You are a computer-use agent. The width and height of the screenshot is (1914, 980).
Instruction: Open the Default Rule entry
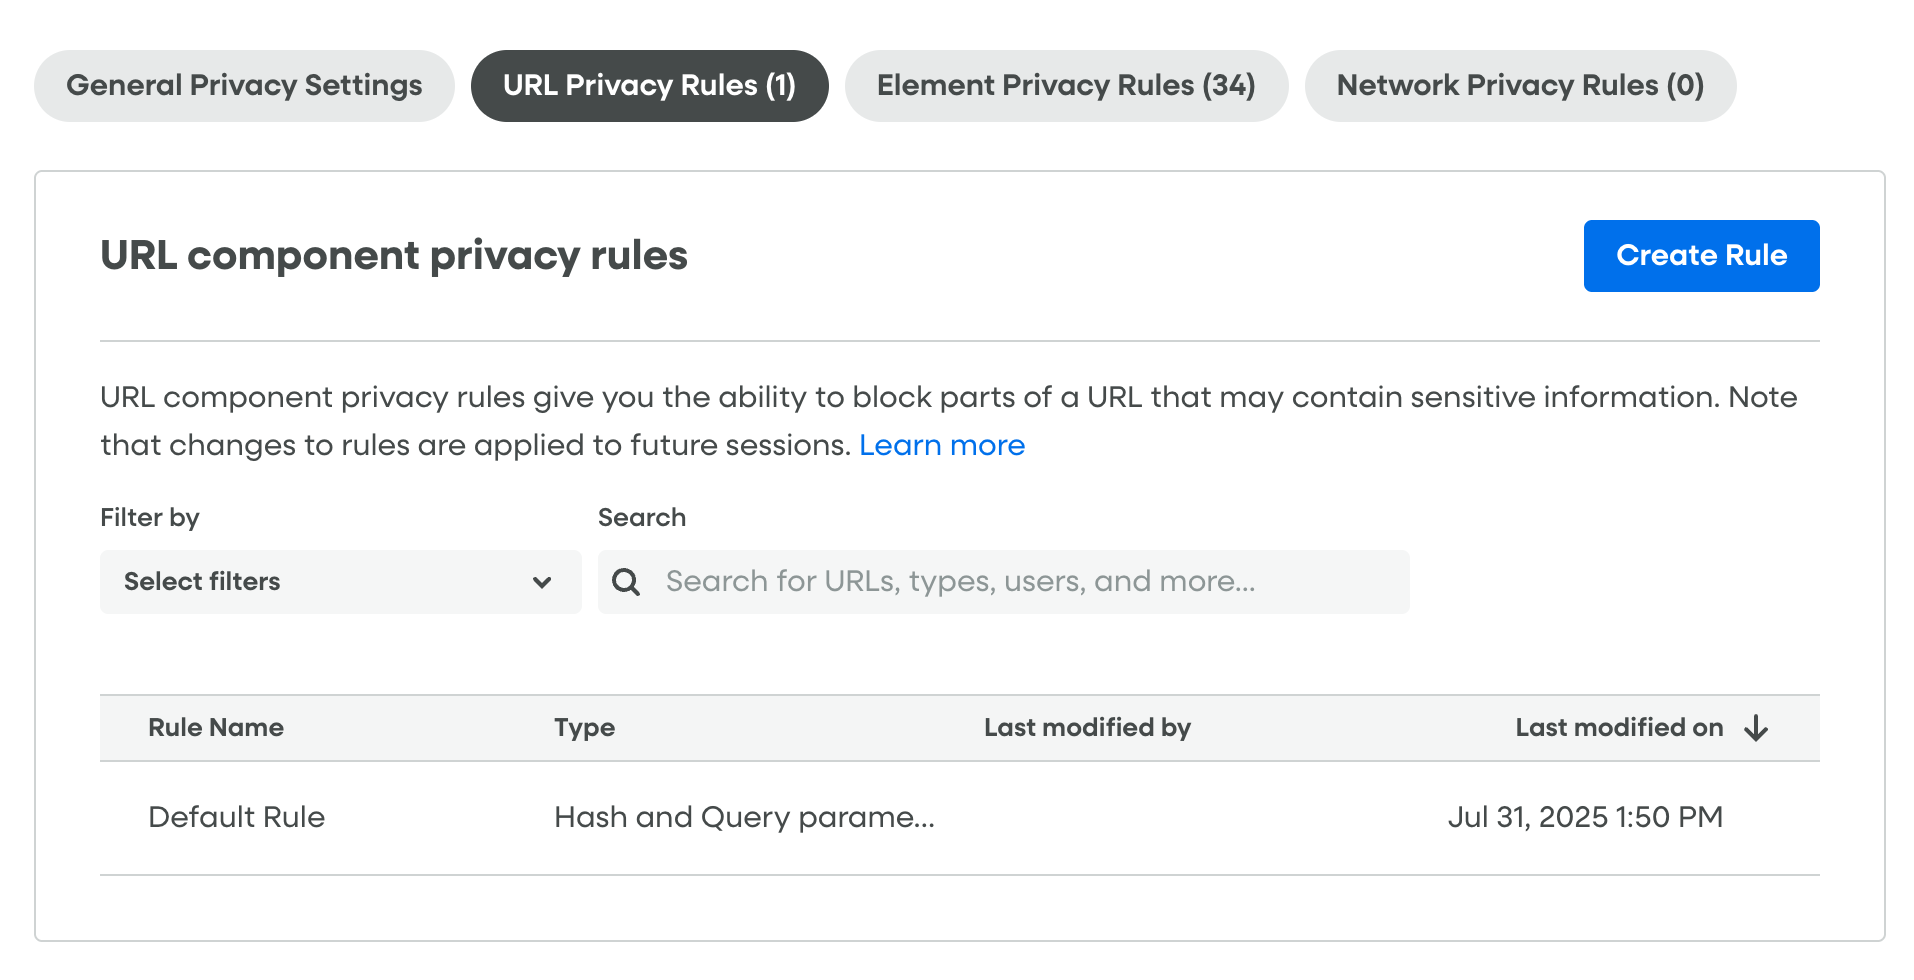[x=236, y=817]
